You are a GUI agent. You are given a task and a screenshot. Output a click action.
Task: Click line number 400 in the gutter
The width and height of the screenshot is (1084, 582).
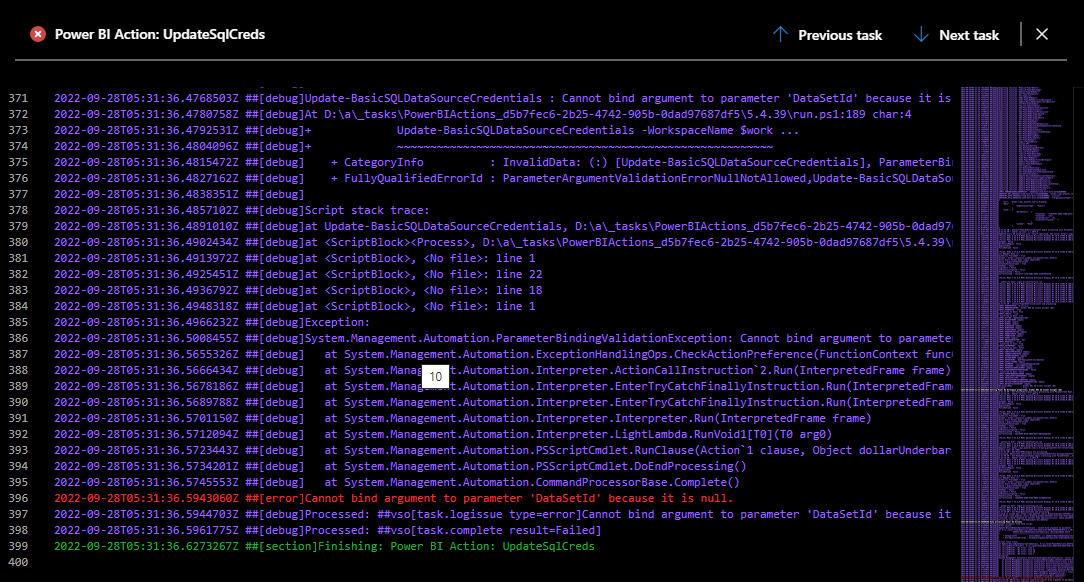[x=19, y=562]
